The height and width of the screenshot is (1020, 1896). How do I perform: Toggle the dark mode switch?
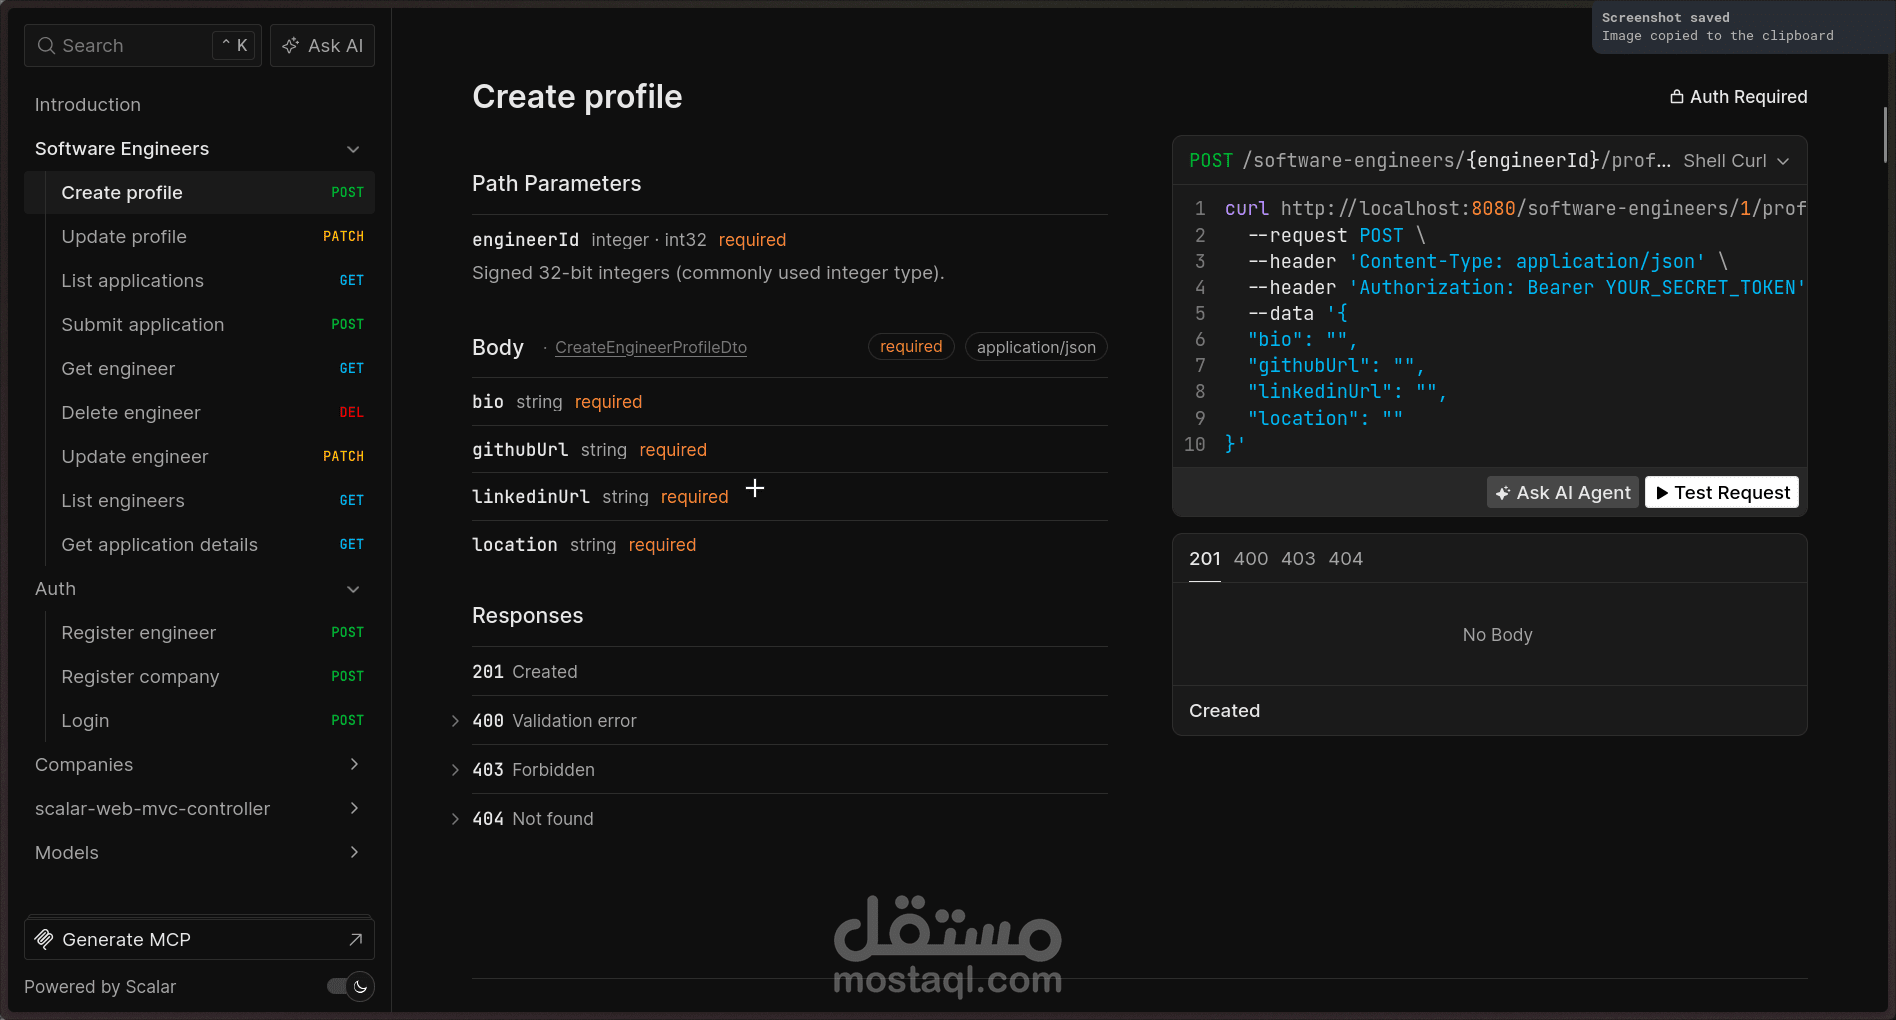[x=351, y=987]
